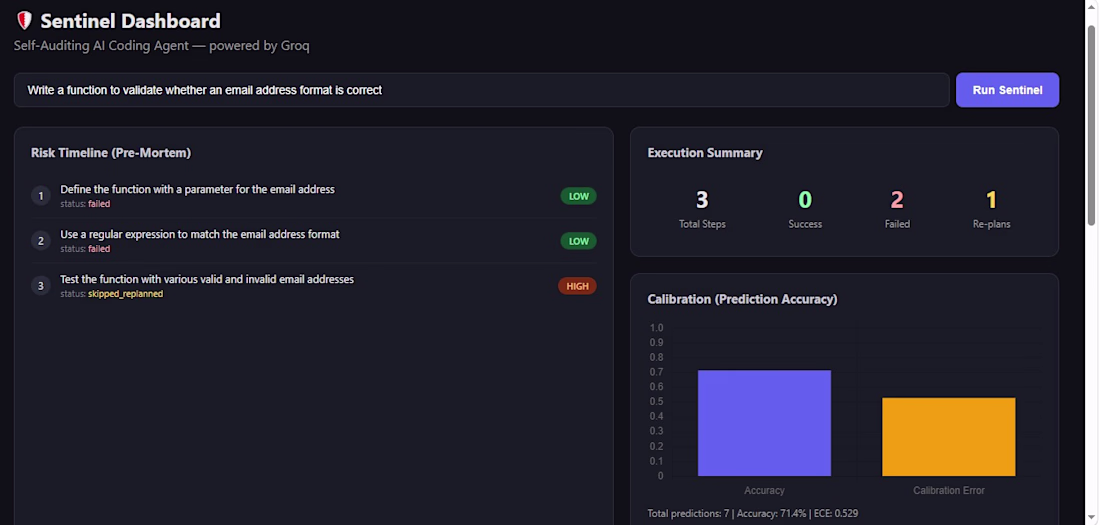1100x525 pixels.
Task: Click the Re-plans count 1
Action: pos(991,200)
